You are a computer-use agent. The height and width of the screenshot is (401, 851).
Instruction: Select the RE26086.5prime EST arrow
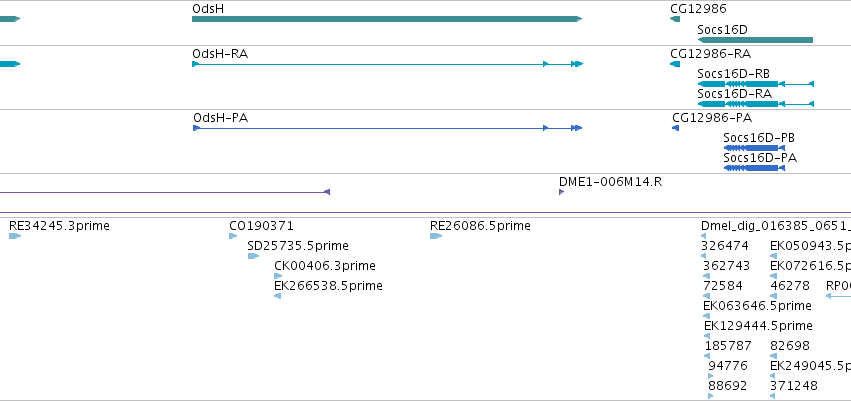tap(436, 236)
